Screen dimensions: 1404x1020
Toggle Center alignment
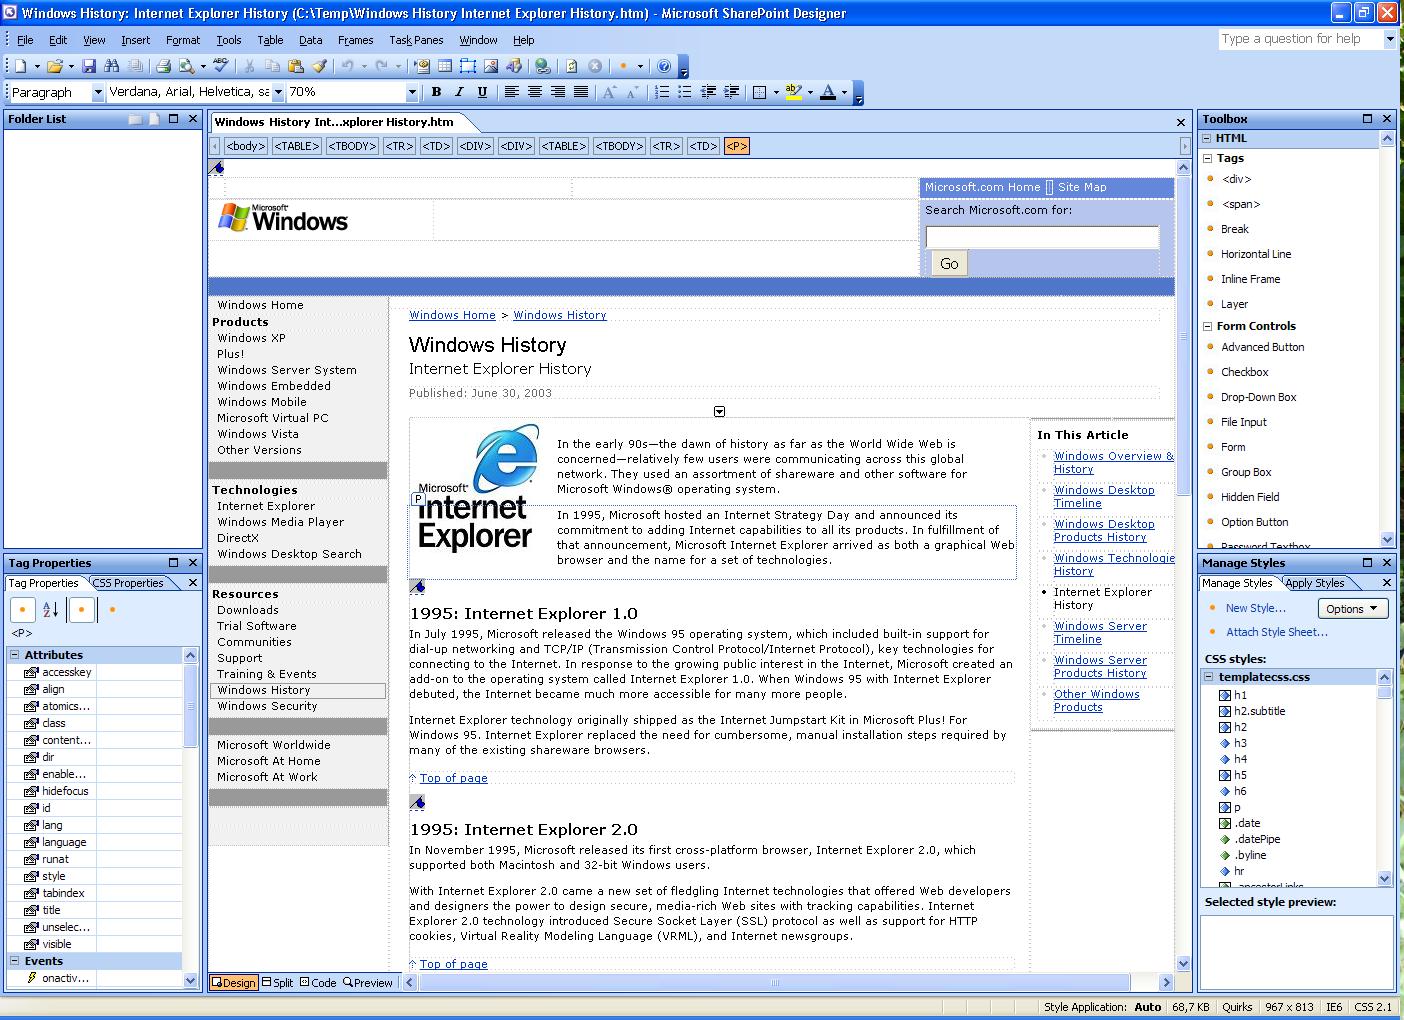click(534, 92)
